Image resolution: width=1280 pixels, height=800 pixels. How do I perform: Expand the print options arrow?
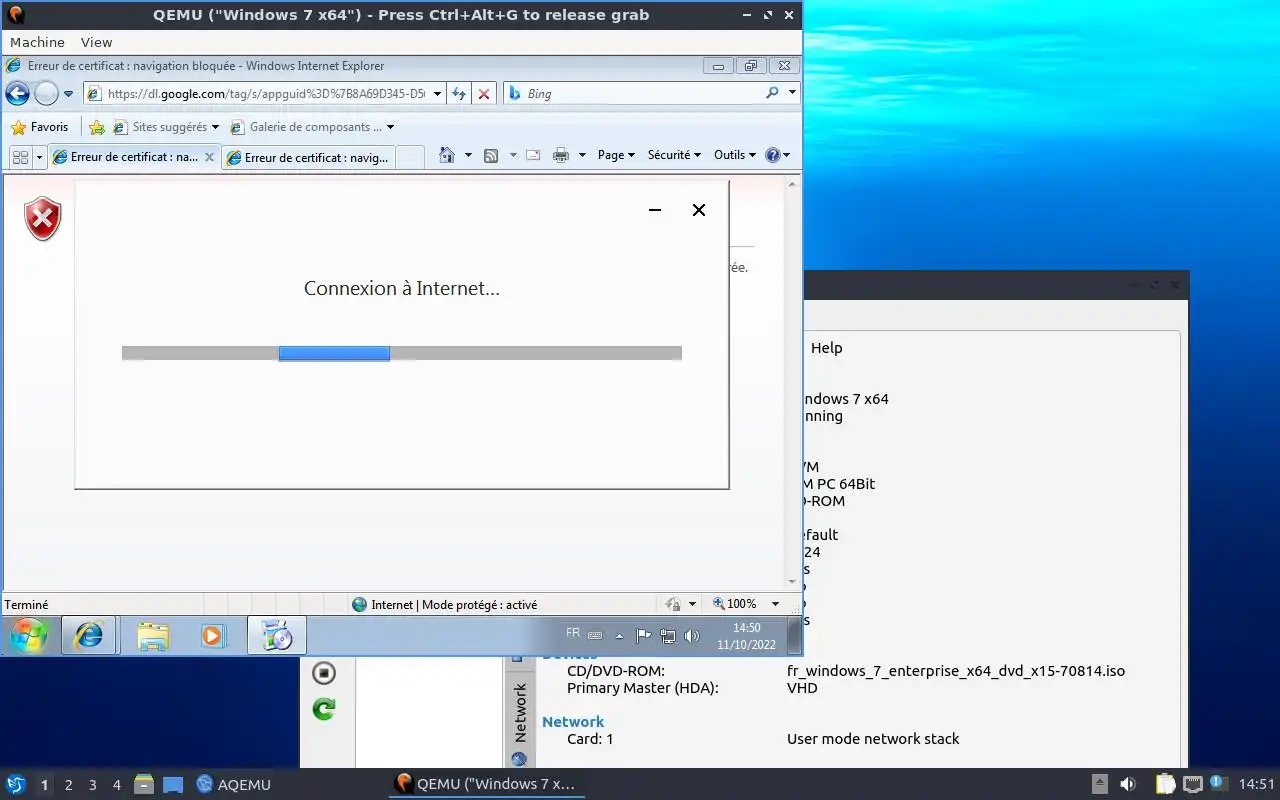click(582, 156)
